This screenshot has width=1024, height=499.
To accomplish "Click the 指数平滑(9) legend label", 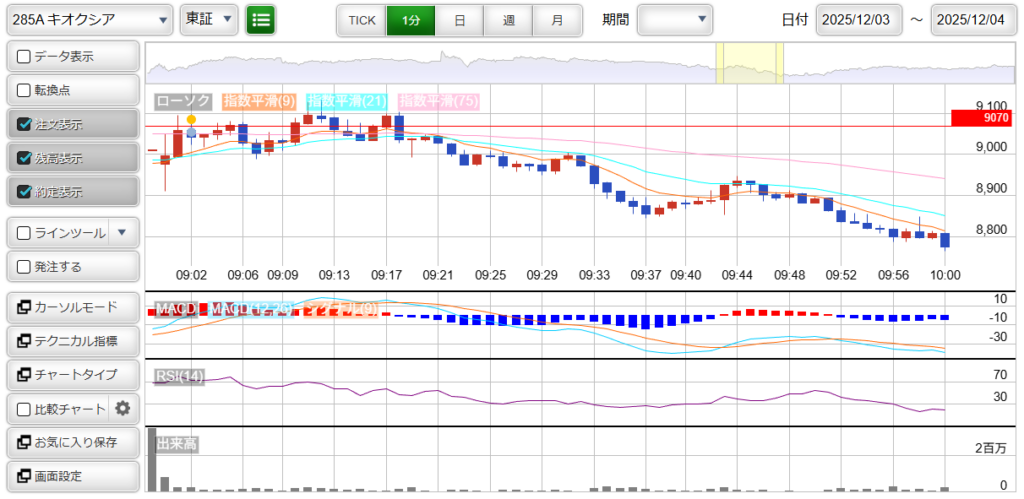I will (259, 101).
